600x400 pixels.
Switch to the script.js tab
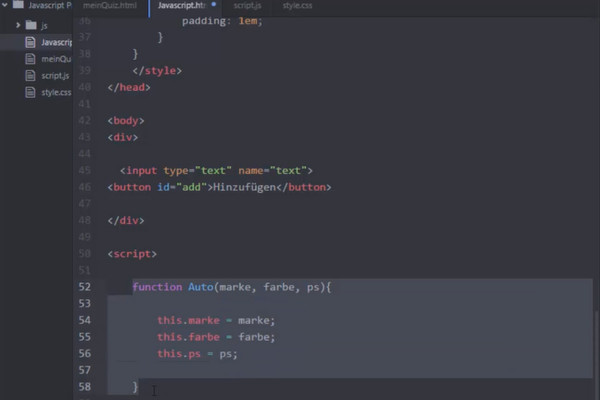[x=247, y=6]
